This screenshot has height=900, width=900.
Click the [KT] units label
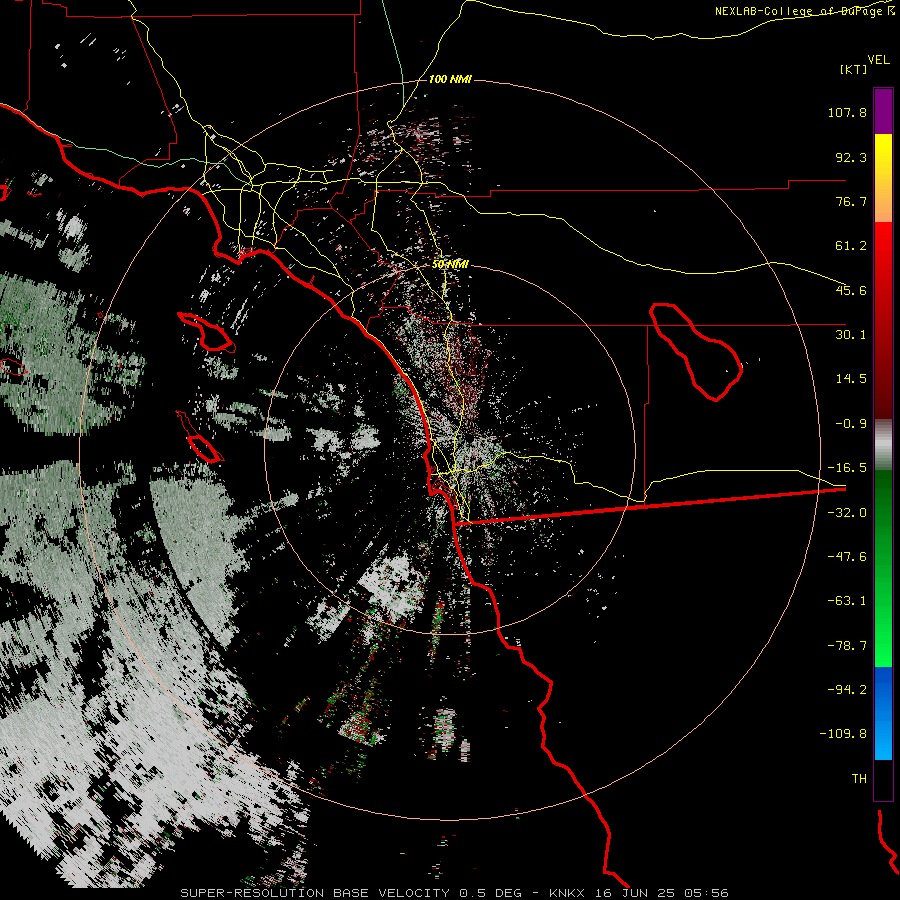click(854, 69)
